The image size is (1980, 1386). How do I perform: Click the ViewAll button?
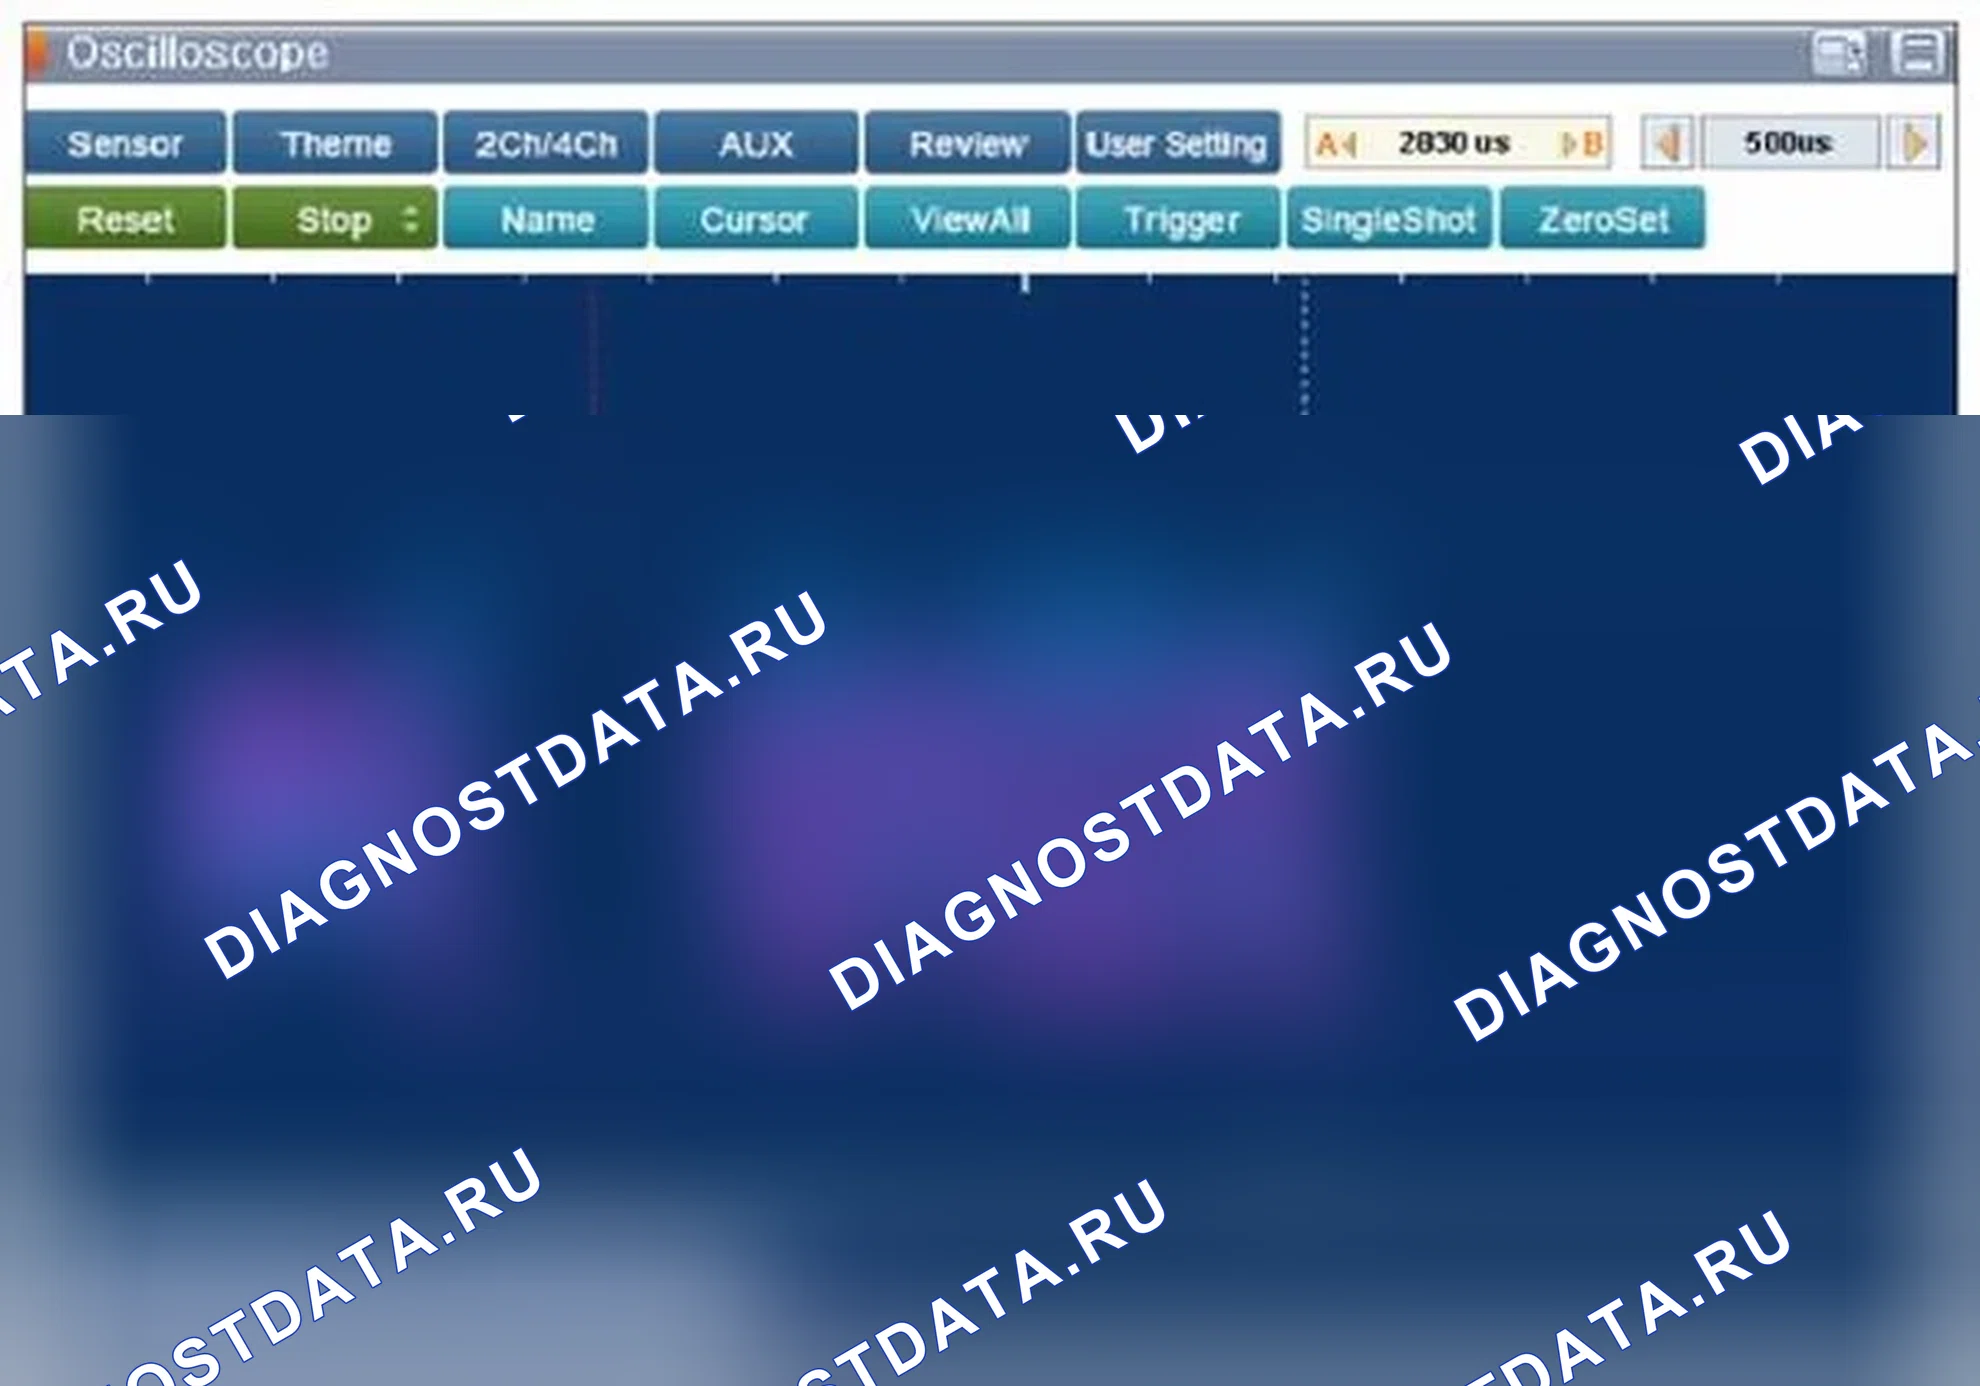[x=968, y=219]
